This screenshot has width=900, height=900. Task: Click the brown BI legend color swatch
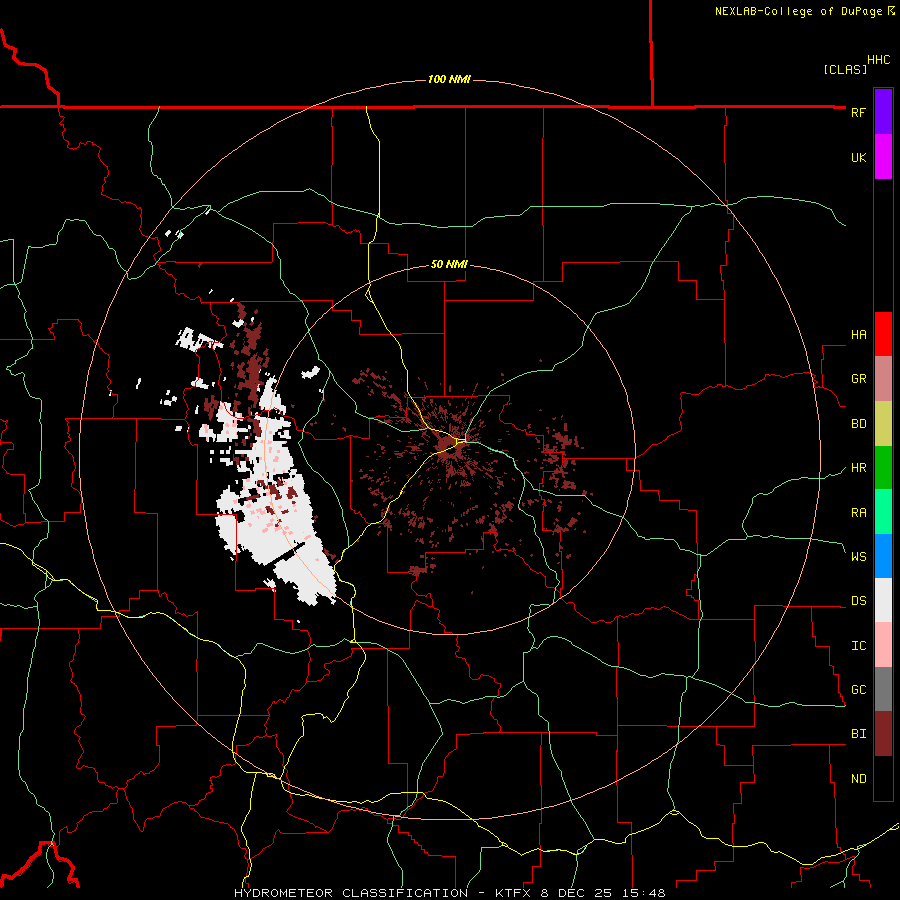[883, 734]
